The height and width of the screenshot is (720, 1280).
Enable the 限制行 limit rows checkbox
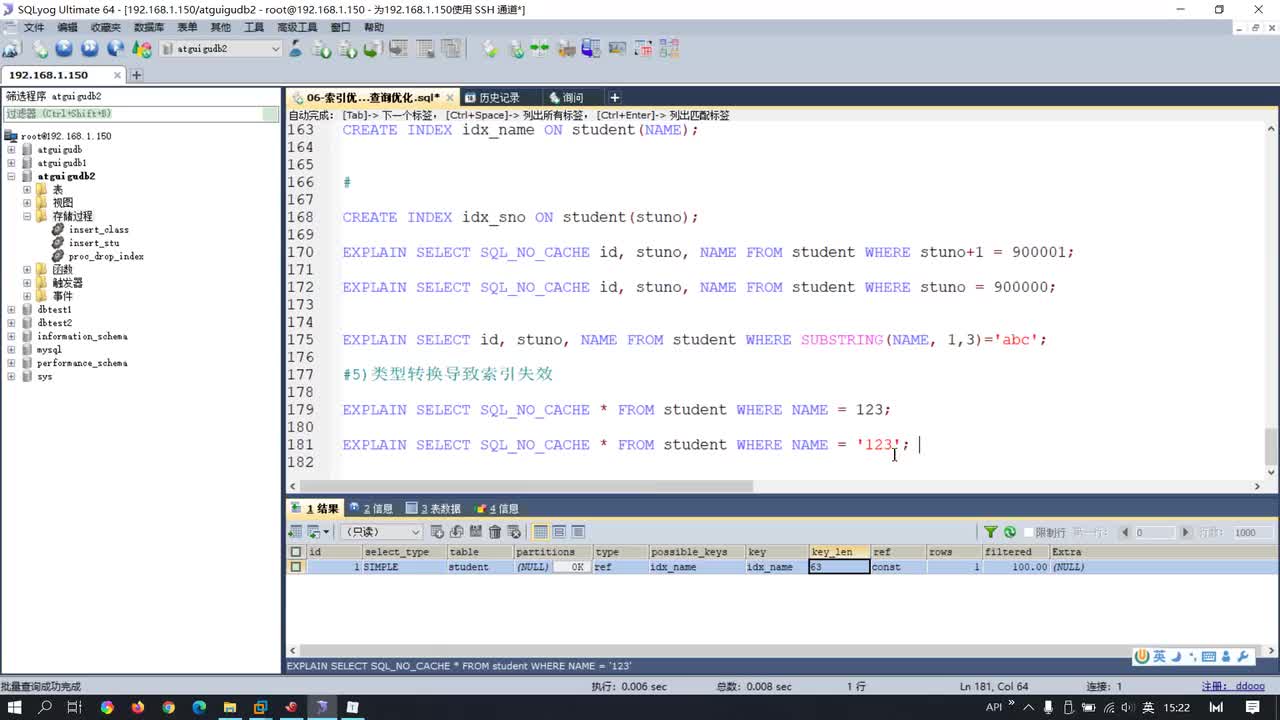(x=1028, y=532)
